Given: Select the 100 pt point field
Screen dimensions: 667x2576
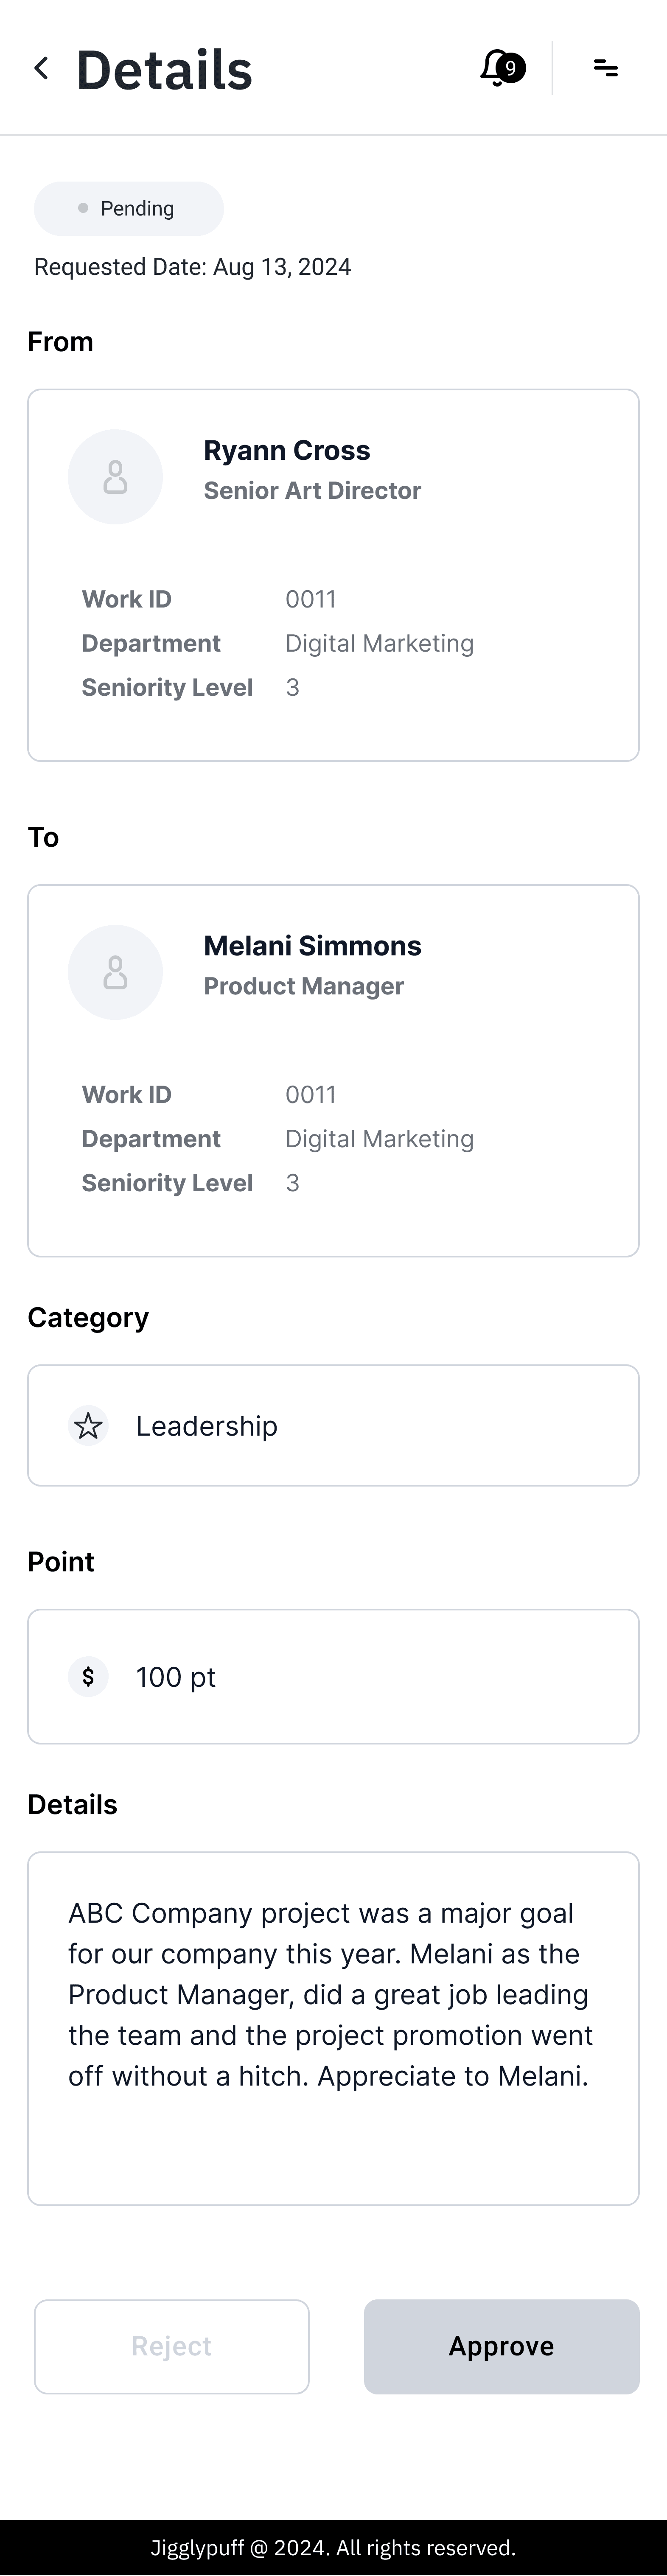Looking at the screenshot, I should point(333,1677).
